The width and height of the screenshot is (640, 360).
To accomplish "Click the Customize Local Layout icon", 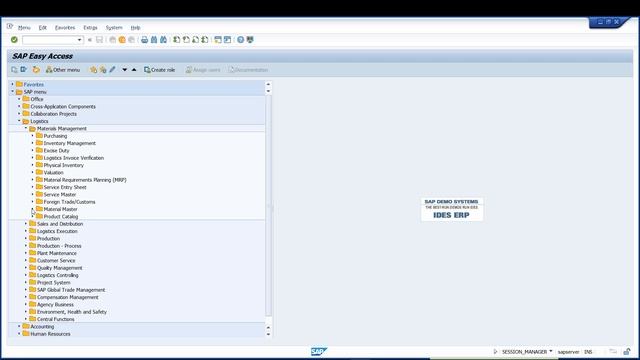I will point(250,40).
